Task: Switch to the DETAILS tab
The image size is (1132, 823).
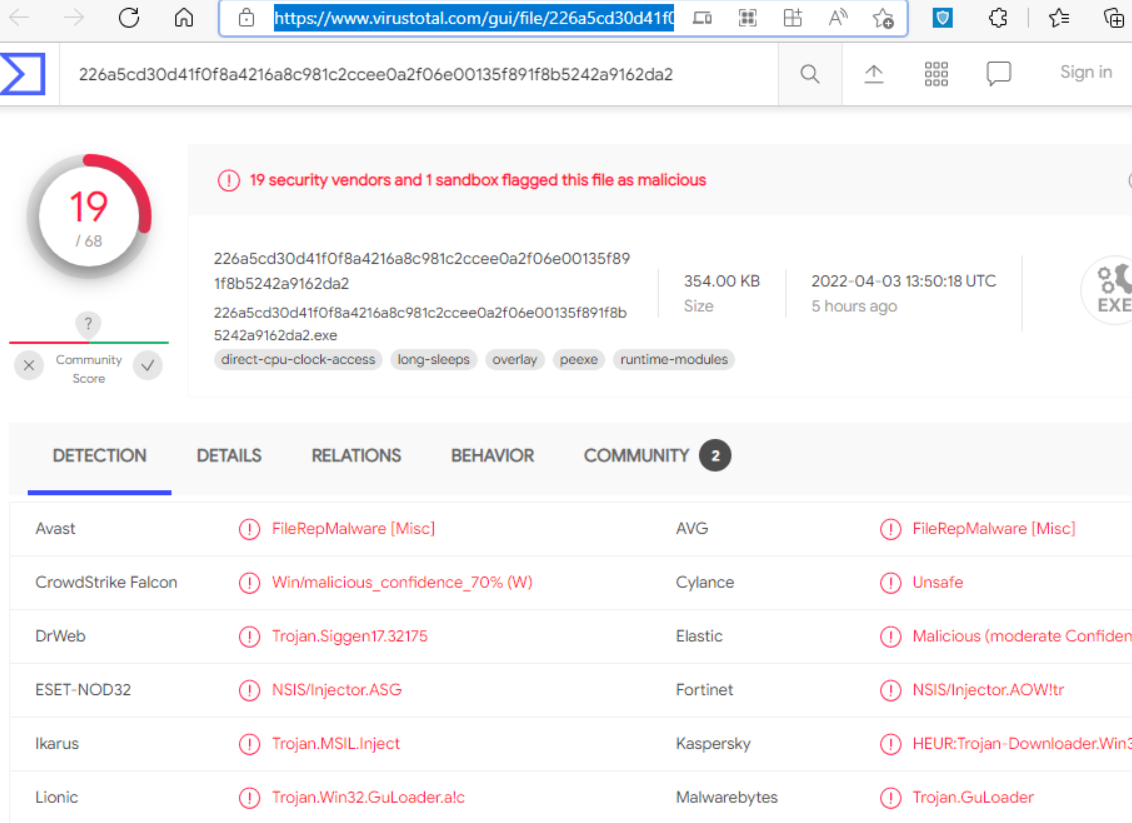Action: tap(229, 456)
